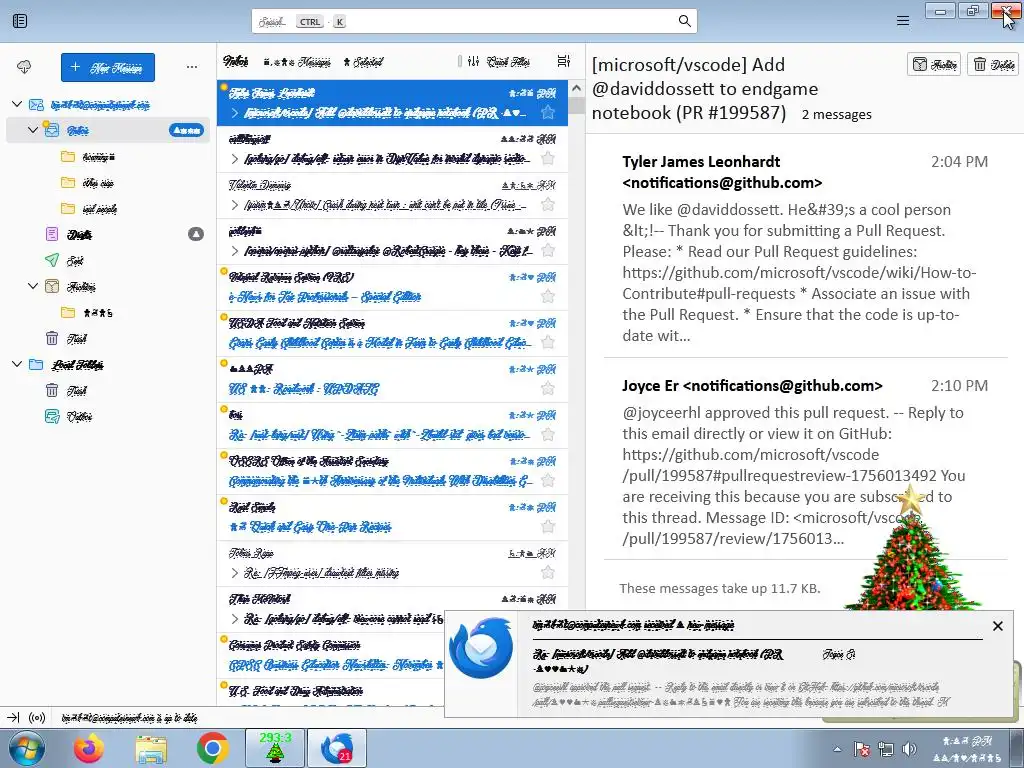Click the Archives folder box icon

[52, 286]
